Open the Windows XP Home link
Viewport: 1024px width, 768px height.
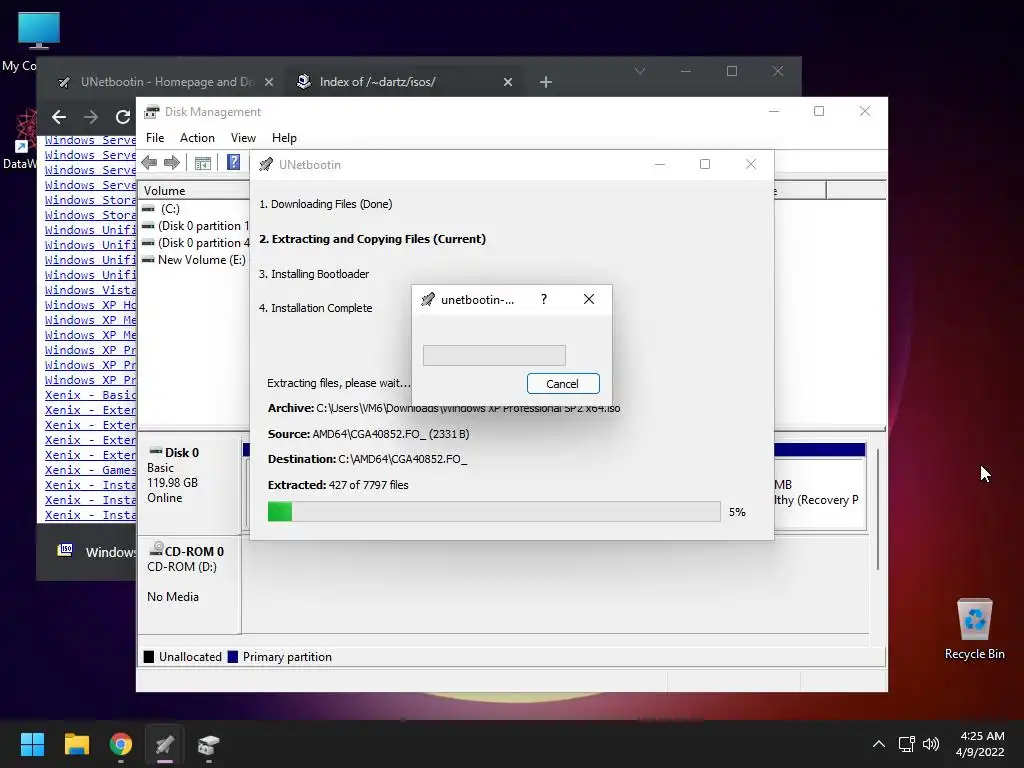tap(90, 305)
